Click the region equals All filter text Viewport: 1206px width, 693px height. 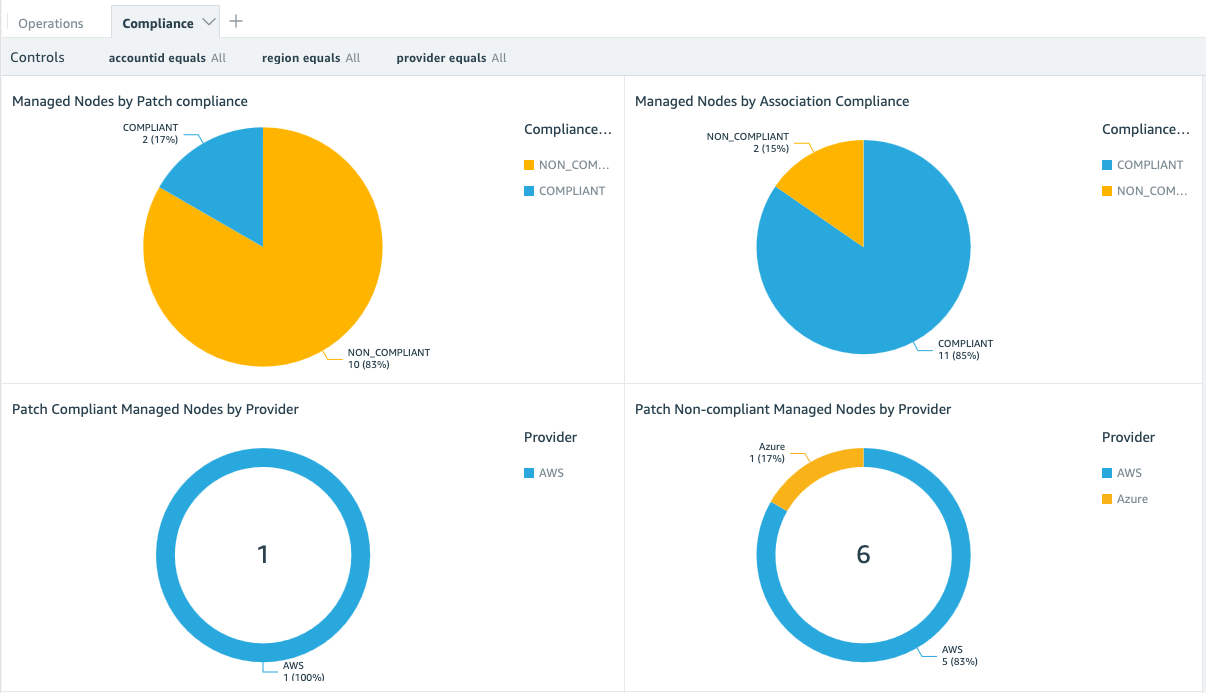(310, 57)
